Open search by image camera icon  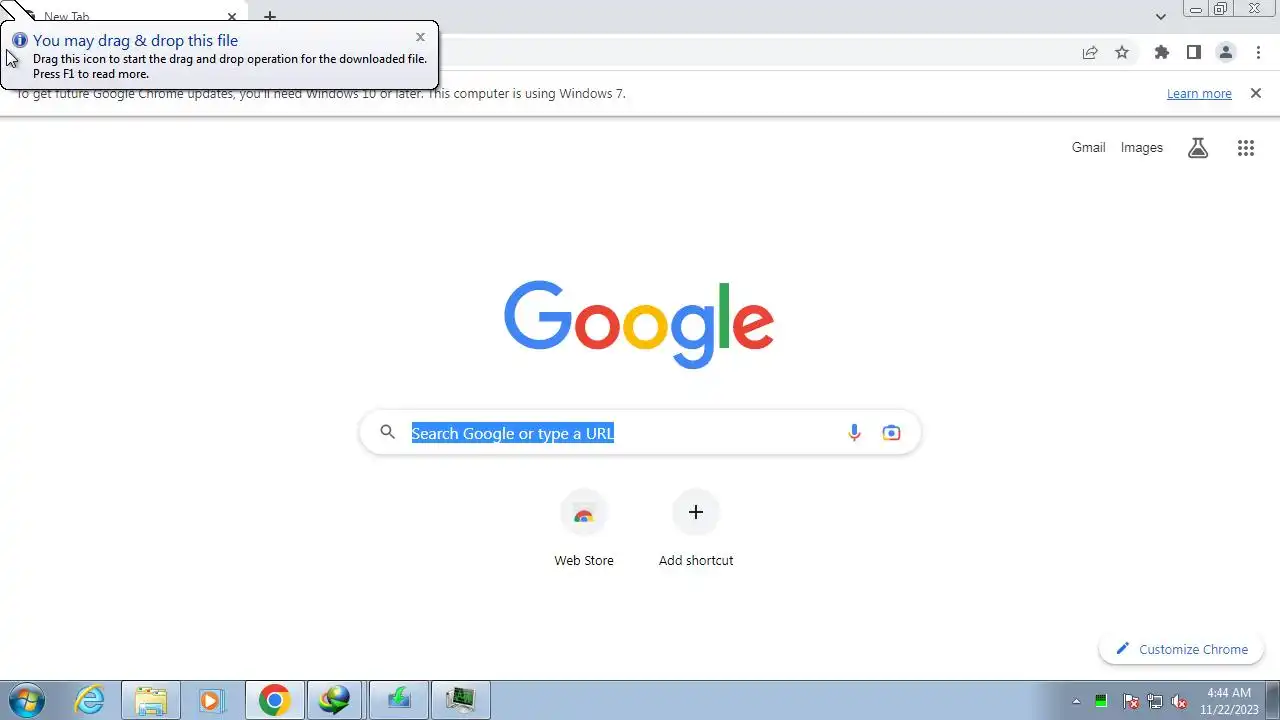891,433
